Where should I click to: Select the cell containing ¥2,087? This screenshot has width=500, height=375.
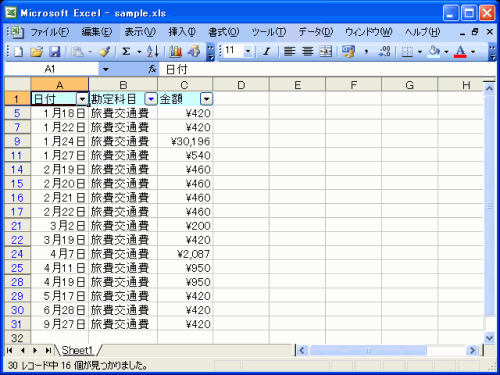(185, 254)
